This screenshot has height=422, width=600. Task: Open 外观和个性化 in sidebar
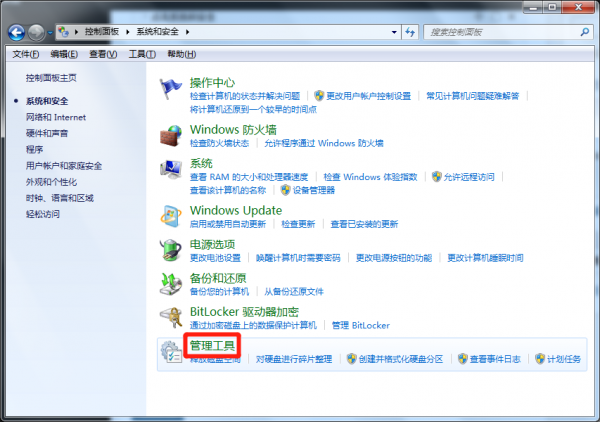tap(51, 182)
